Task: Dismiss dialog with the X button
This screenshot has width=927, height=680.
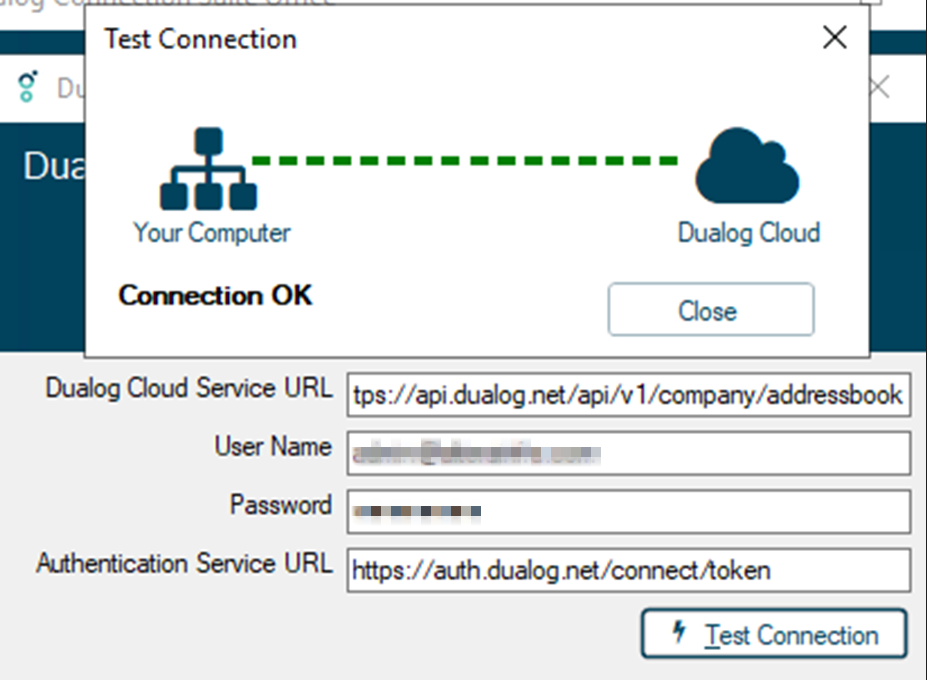Action: click(x=835, y=38)
